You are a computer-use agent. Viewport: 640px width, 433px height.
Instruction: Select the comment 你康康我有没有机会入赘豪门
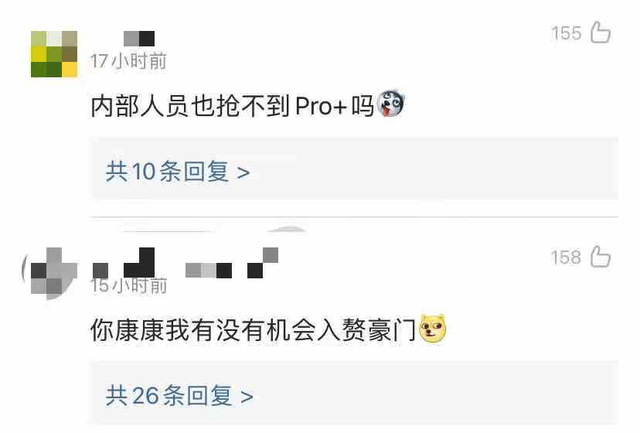(x=253, y=330)
